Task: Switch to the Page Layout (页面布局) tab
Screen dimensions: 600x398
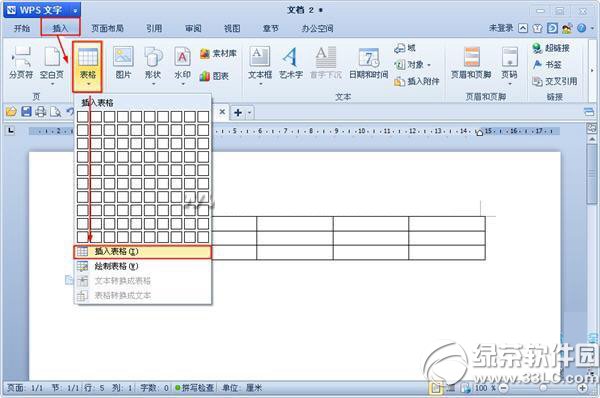Action: pos(107,28)
